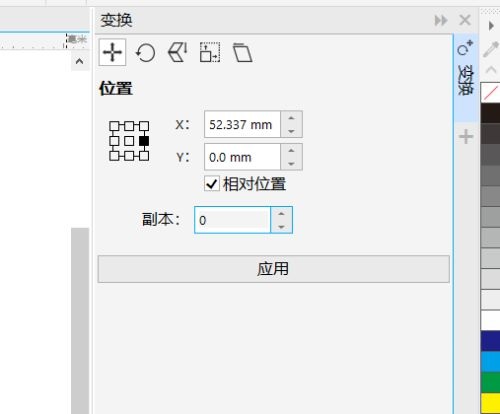Select middle-right anchor point
Screen dimensions: 500x414
pyautogui.click(x=144, y=141)
